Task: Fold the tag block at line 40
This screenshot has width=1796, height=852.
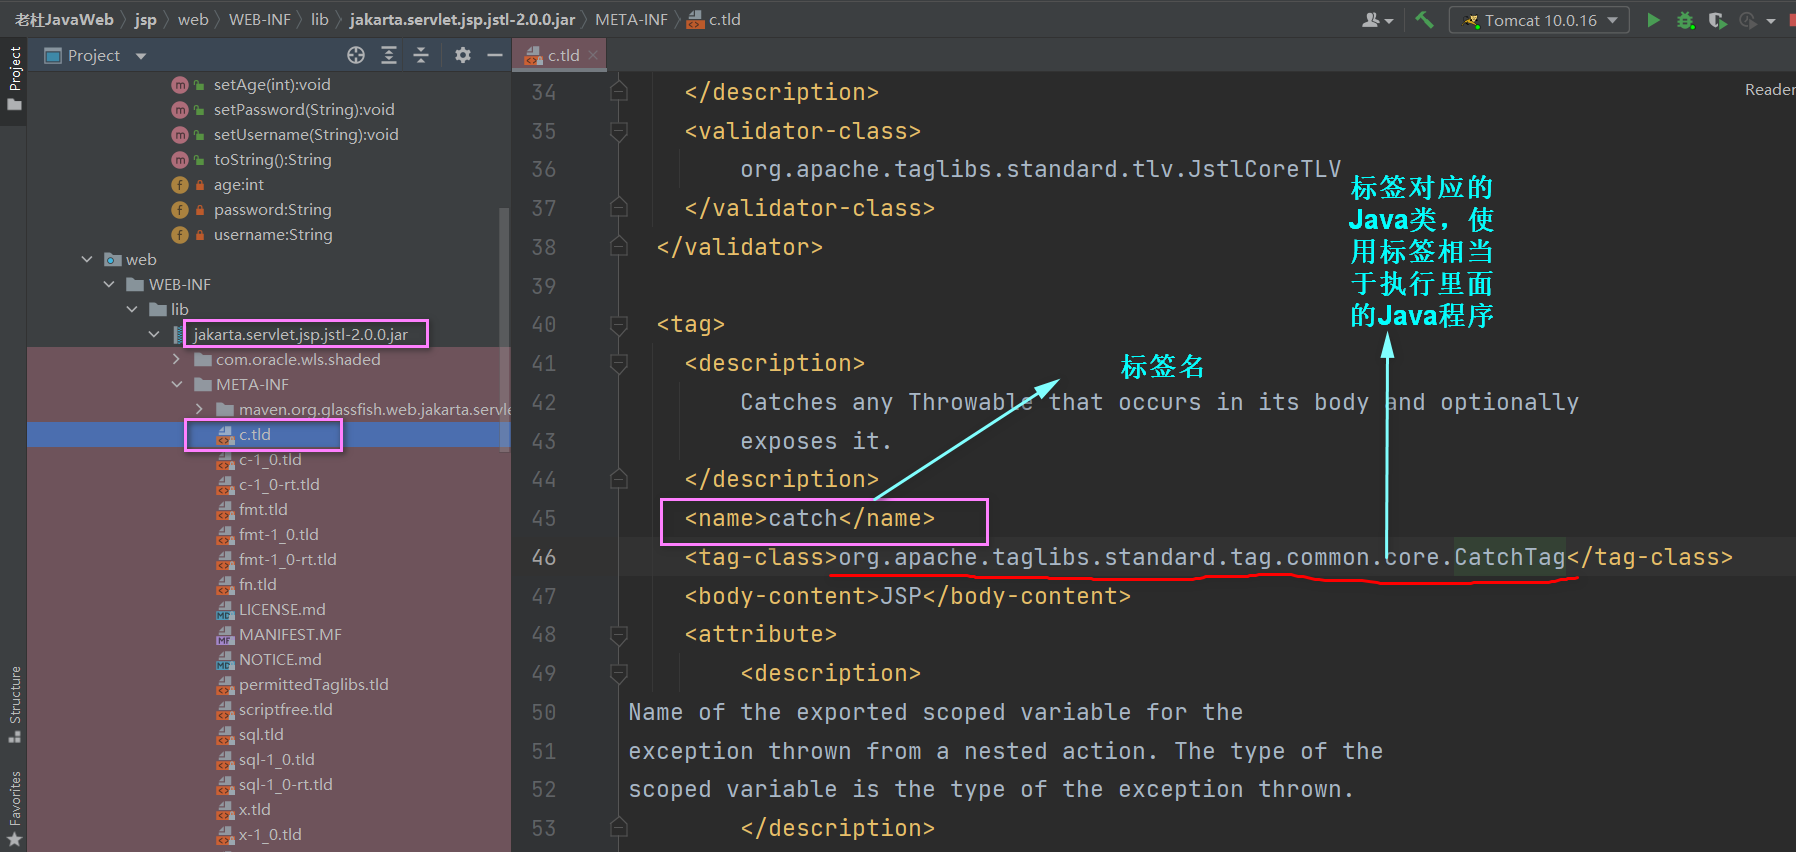Action: coord(619,325)
